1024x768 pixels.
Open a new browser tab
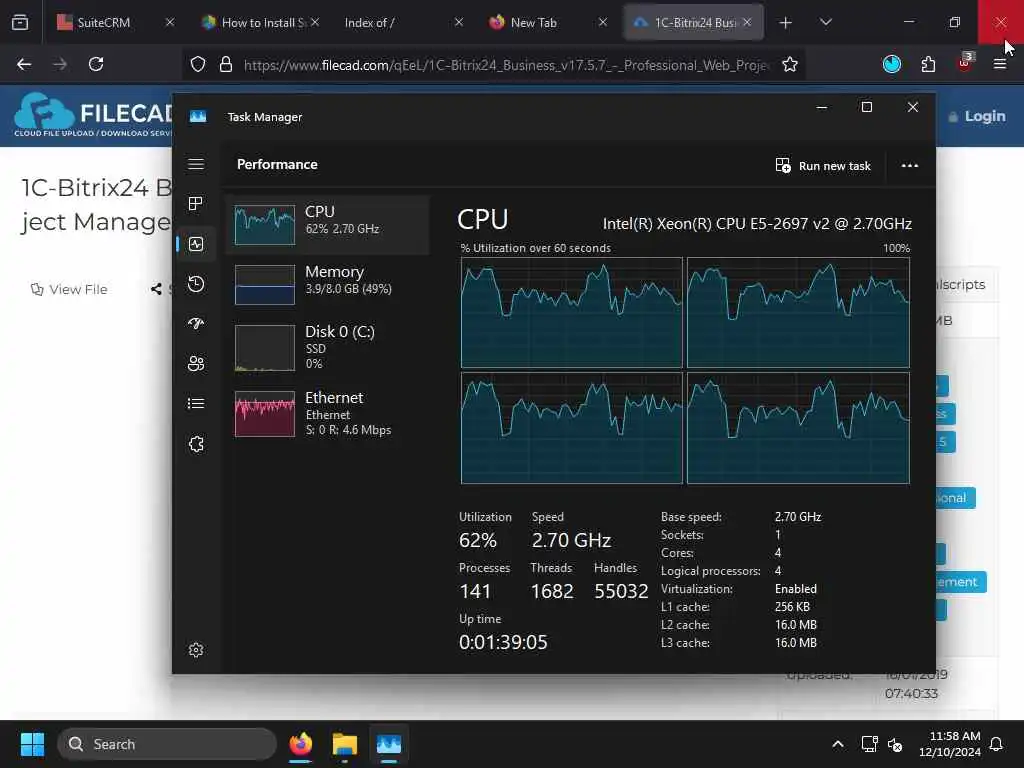pyautogui.click(x=786, y=23)
